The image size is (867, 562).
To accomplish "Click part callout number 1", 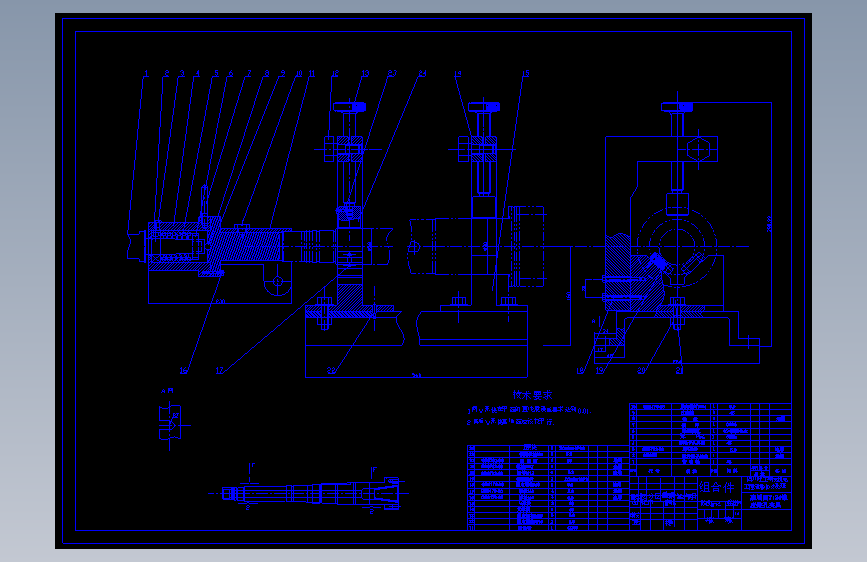I will click(x=147, y=74).
